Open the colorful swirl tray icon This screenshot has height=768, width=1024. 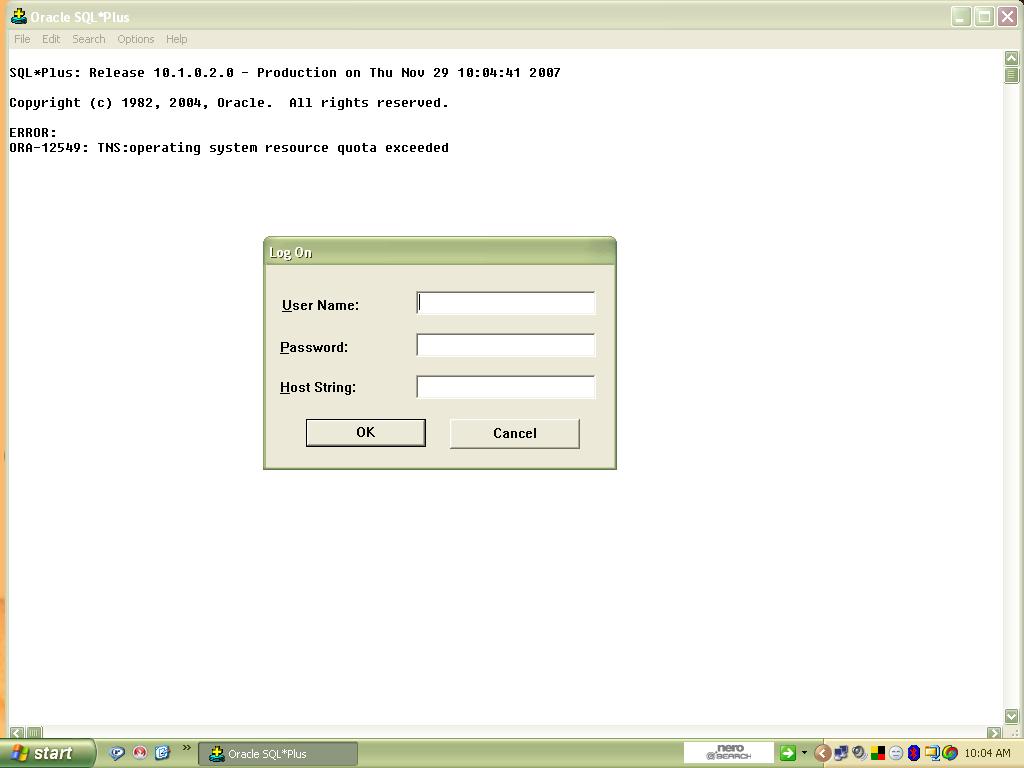pyautogui.click(x=950, y=753)
